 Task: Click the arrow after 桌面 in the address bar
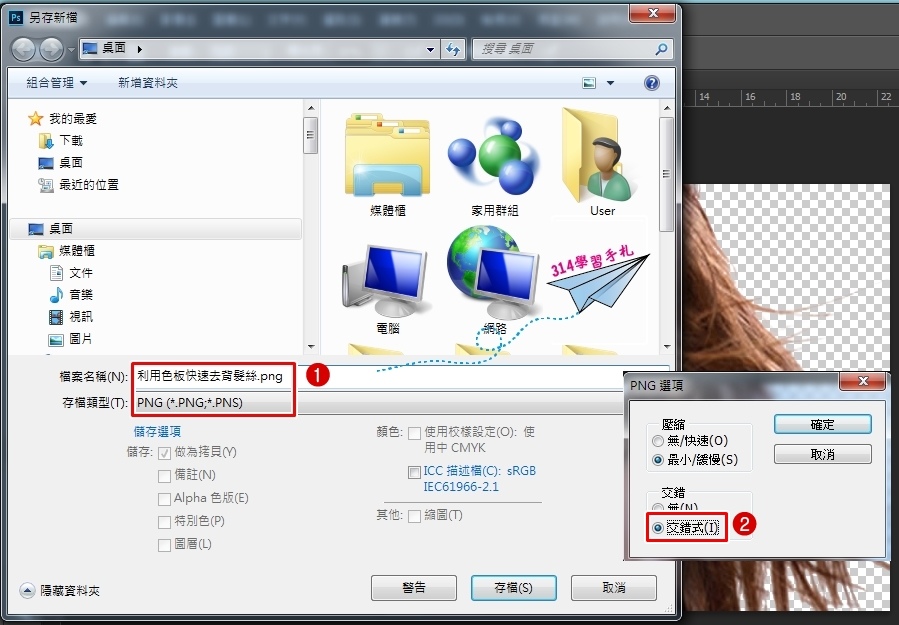140,49
